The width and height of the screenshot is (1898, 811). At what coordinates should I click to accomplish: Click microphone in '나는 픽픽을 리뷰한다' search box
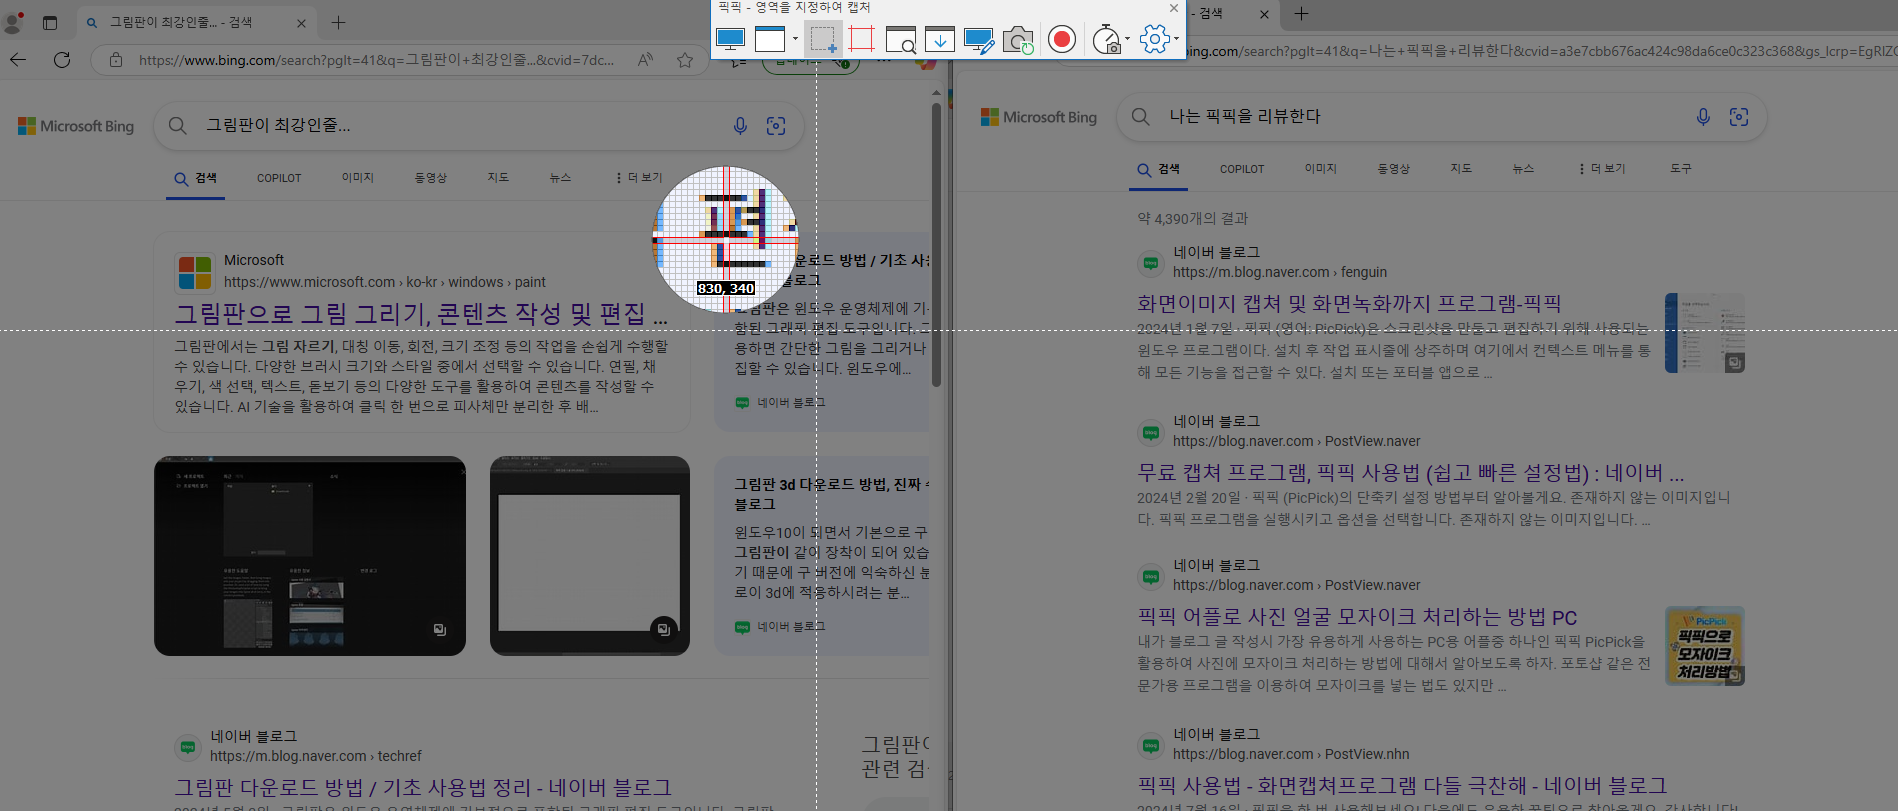[1703, 117]
